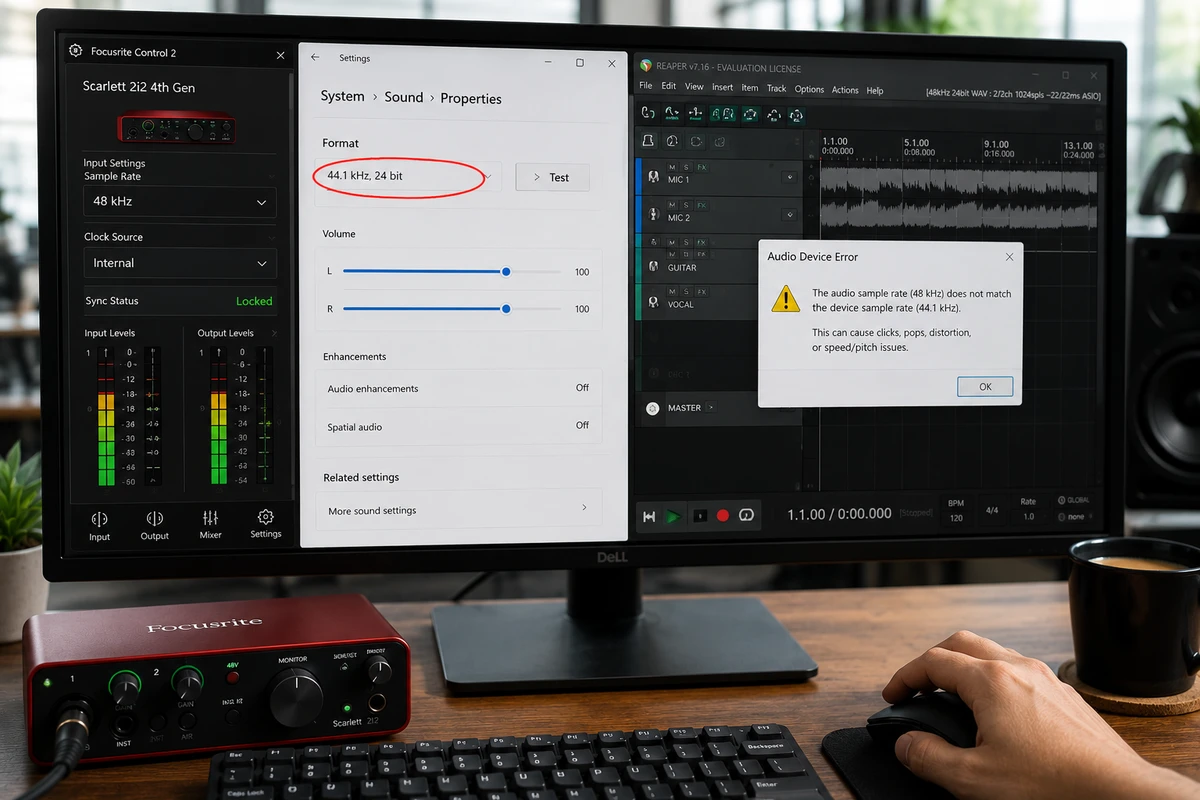Click the second icon in REAPER's lower toolbar row
1200x800 pixels.
point(672,141)
